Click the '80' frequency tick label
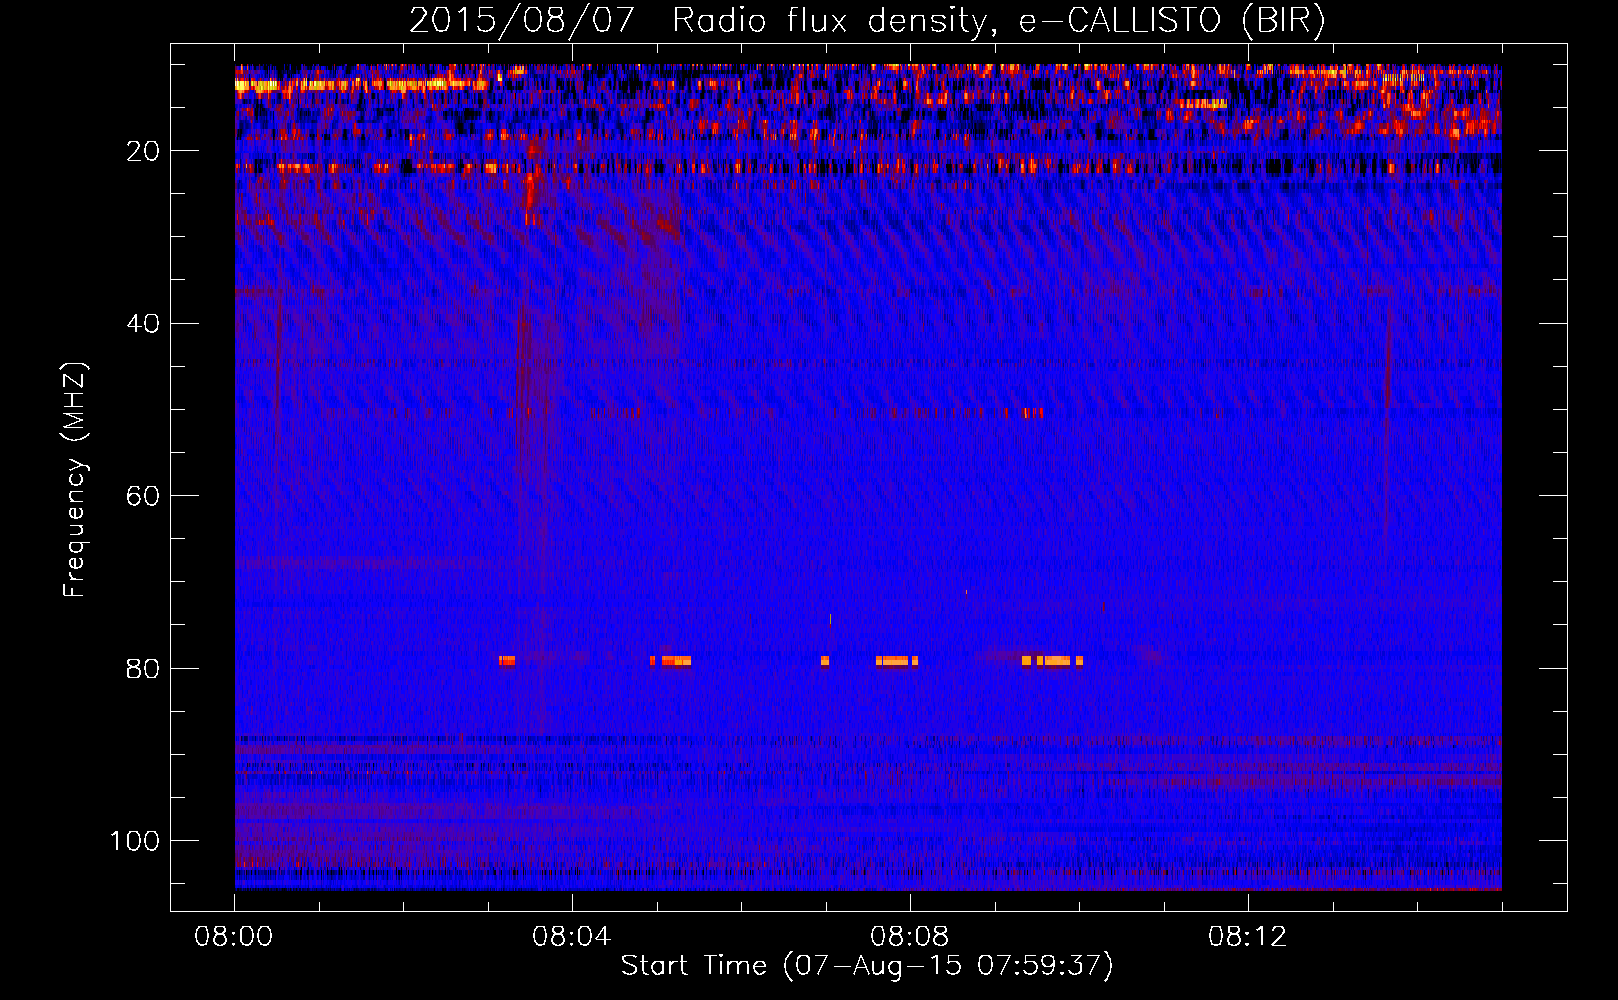 (x=144, y=668)
